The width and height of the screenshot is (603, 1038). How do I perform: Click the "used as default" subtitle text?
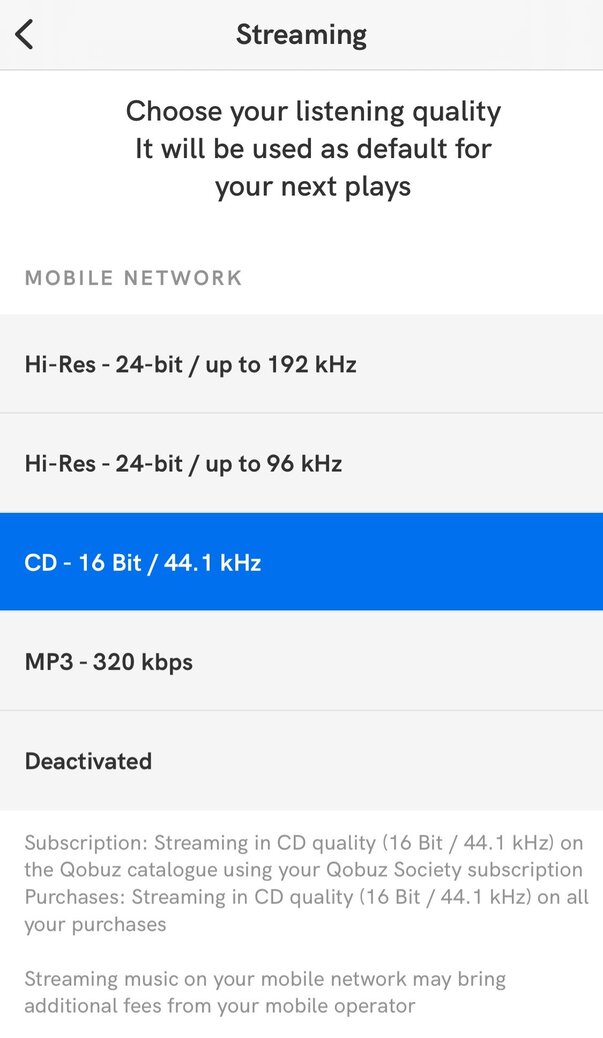[x=313, y=149]
